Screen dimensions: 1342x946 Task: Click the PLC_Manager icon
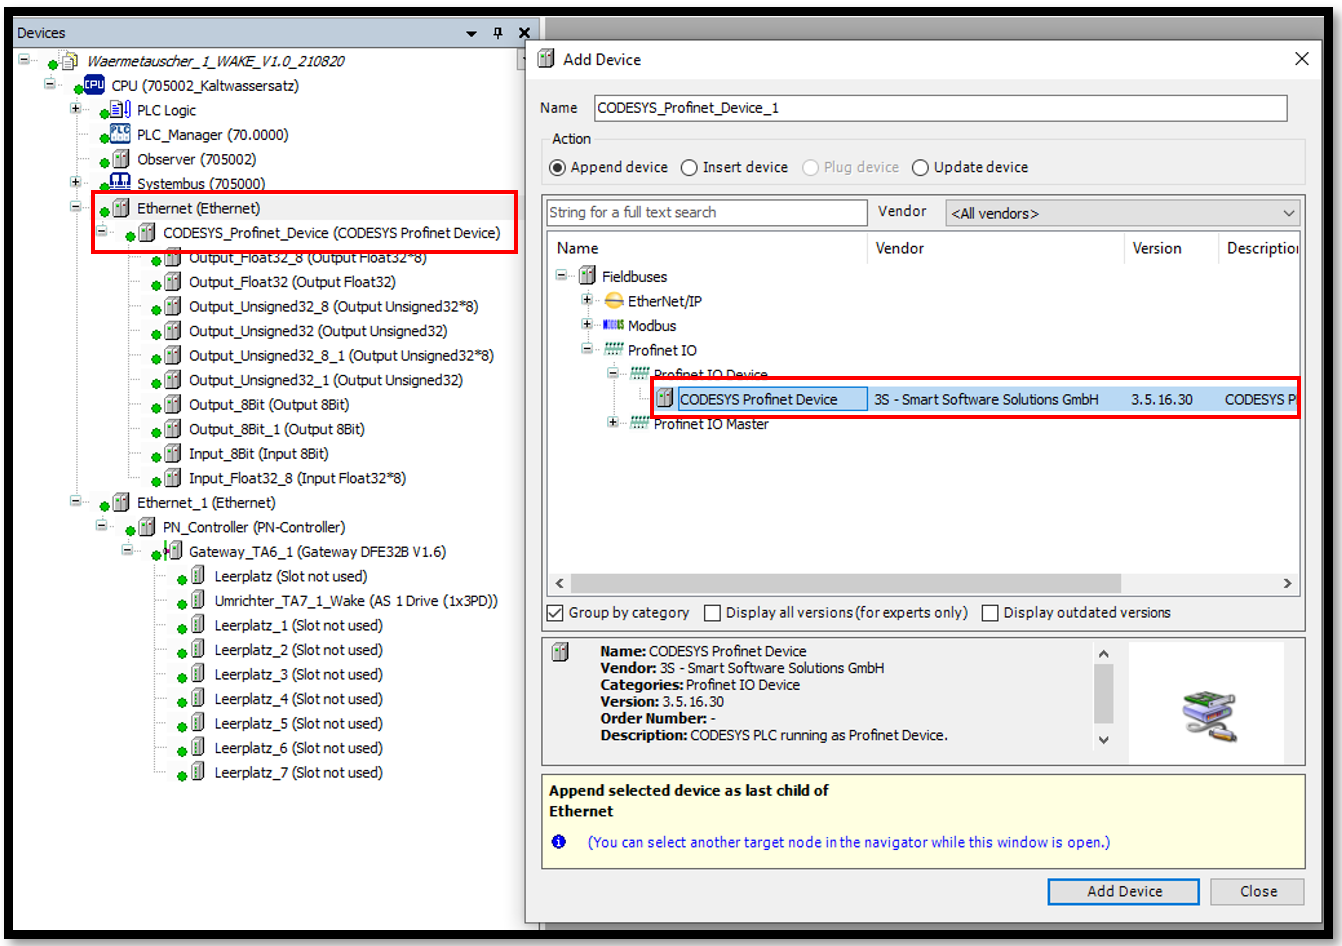click(x=120, y=134)
